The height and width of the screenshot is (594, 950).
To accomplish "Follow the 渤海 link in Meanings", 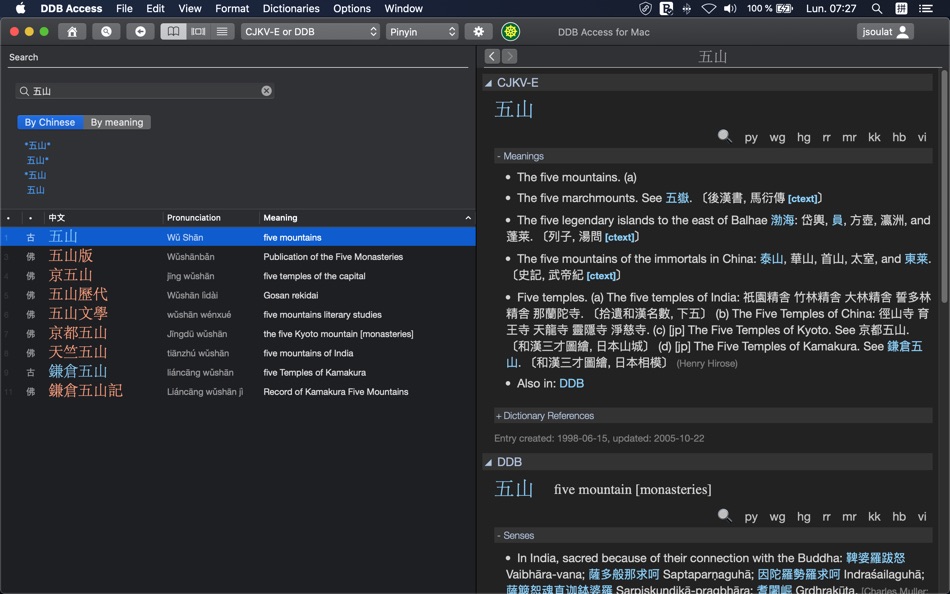I will (x=782, y=221).
